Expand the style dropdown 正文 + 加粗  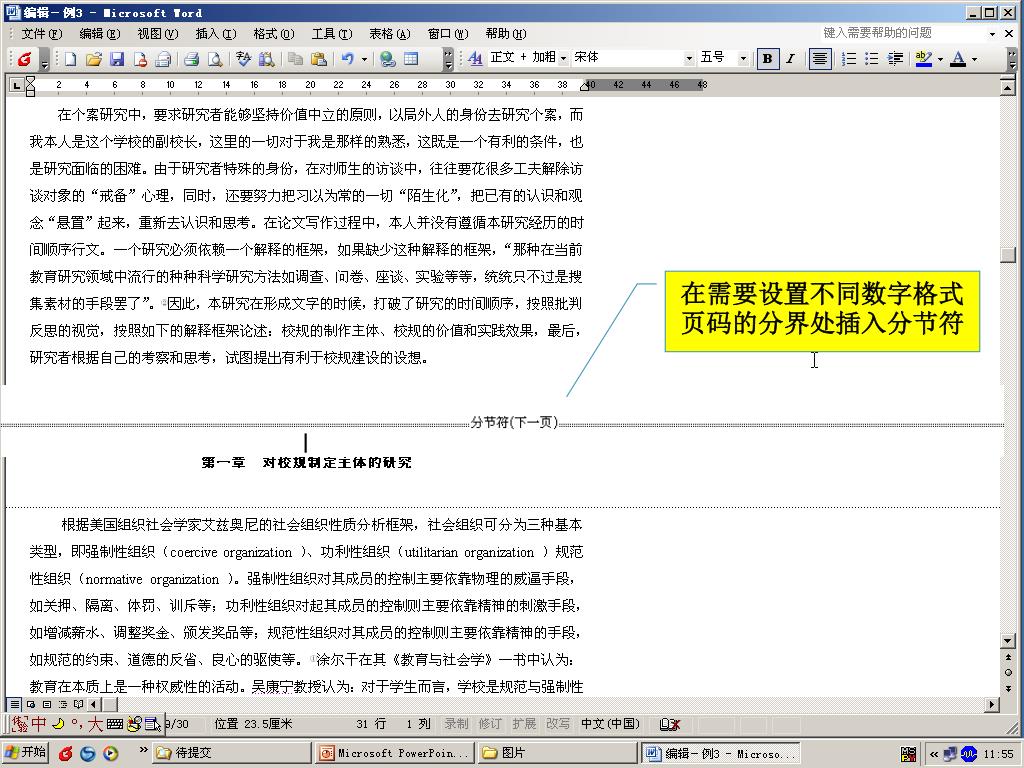(x=563, y=58)
